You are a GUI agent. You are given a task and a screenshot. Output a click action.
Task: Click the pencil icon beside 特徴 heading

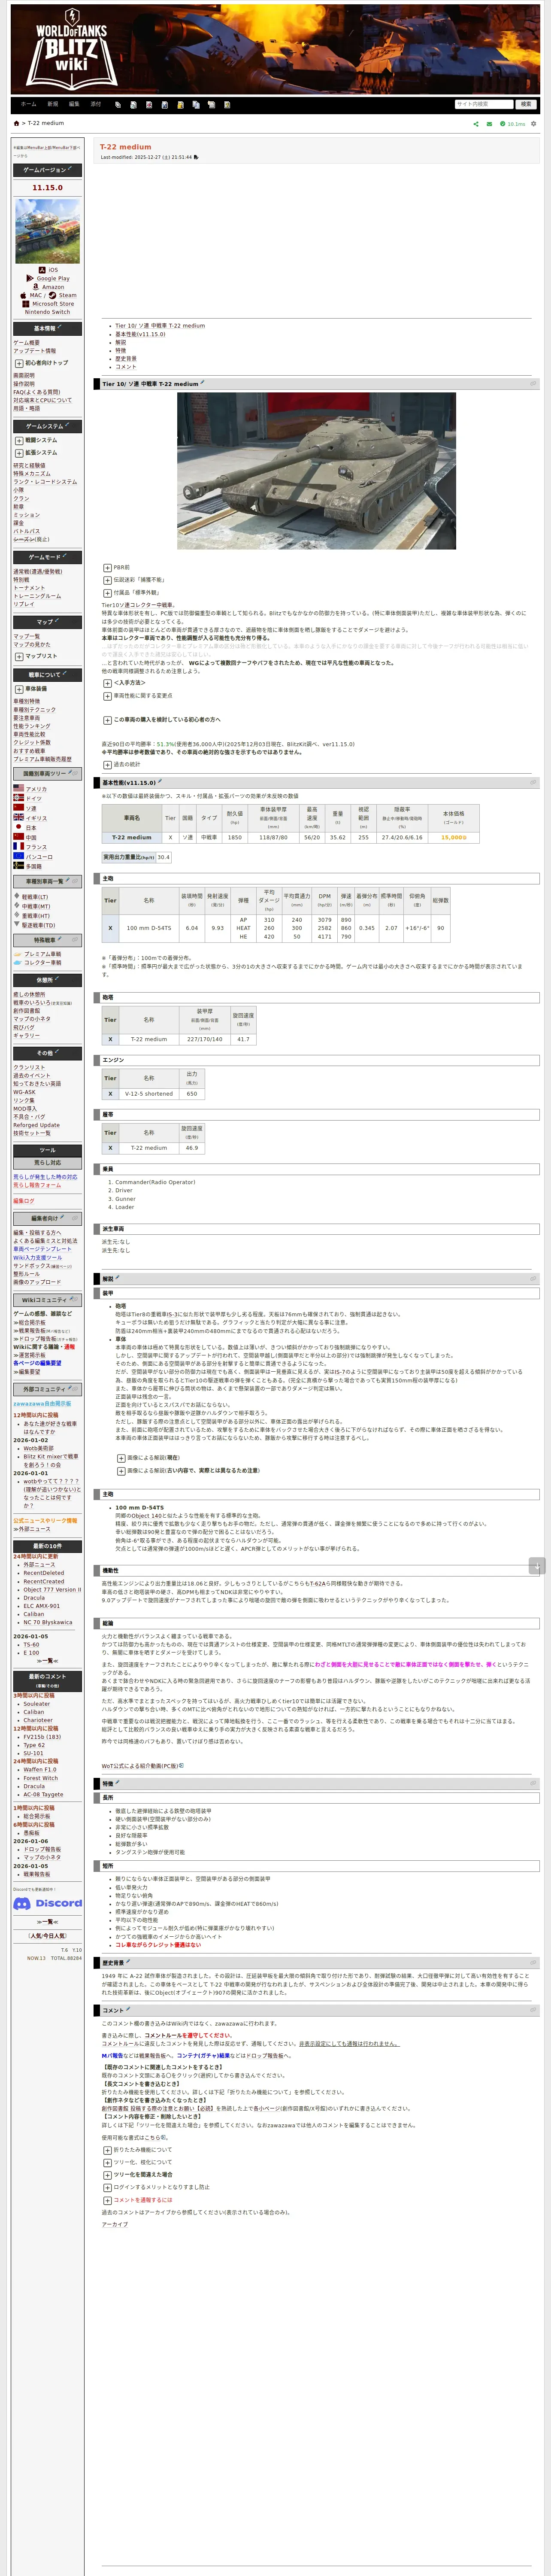pos(117,1783)
